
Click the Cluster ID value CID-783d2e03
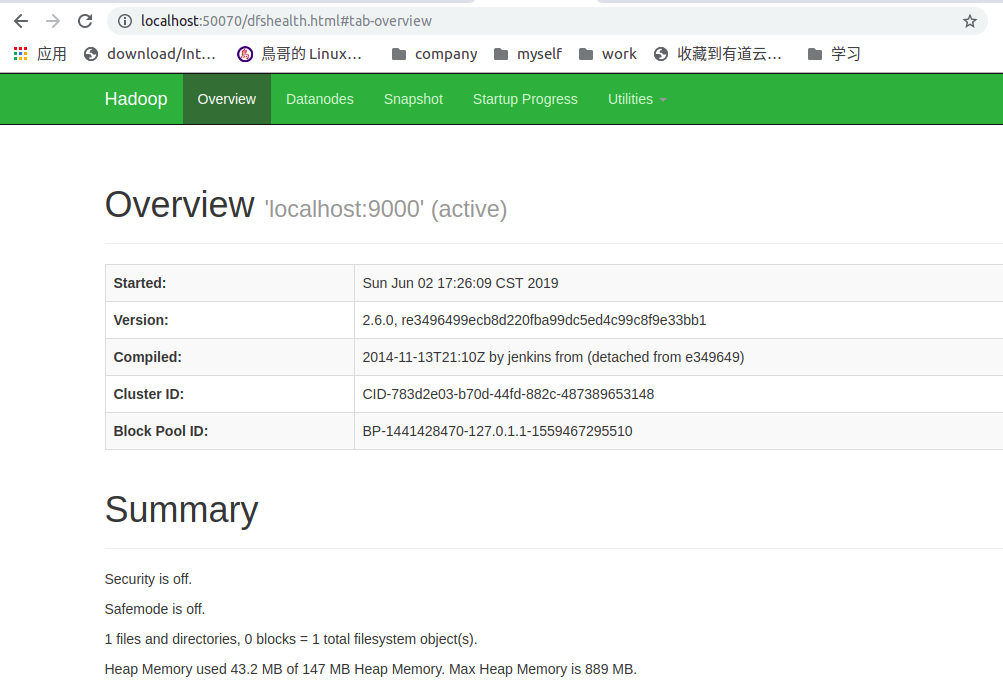click(x=509, y=395)
